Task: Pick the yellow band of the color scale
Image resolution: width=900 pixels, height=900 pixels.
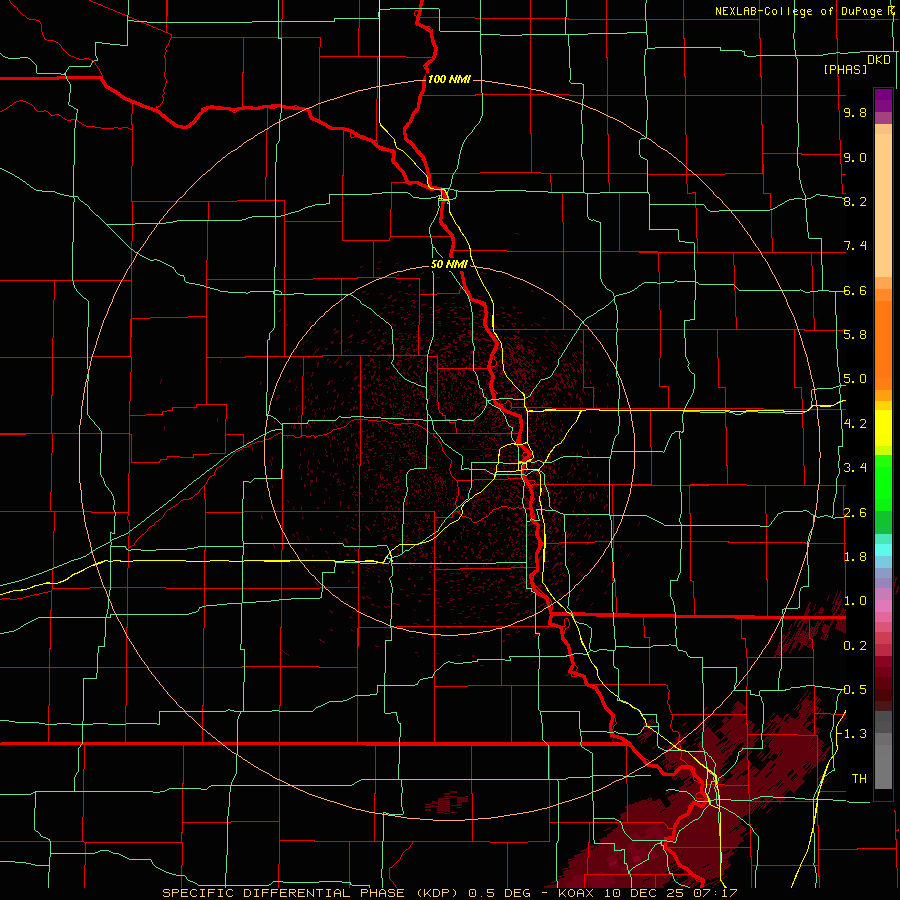Action: pos(883,428)
